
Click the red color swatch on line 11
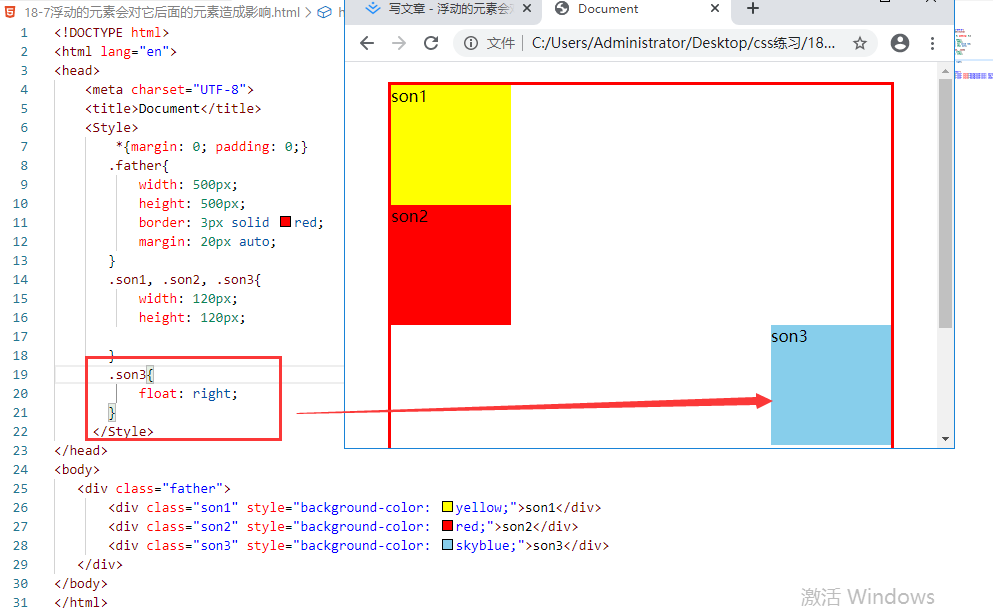coord(285,222)
